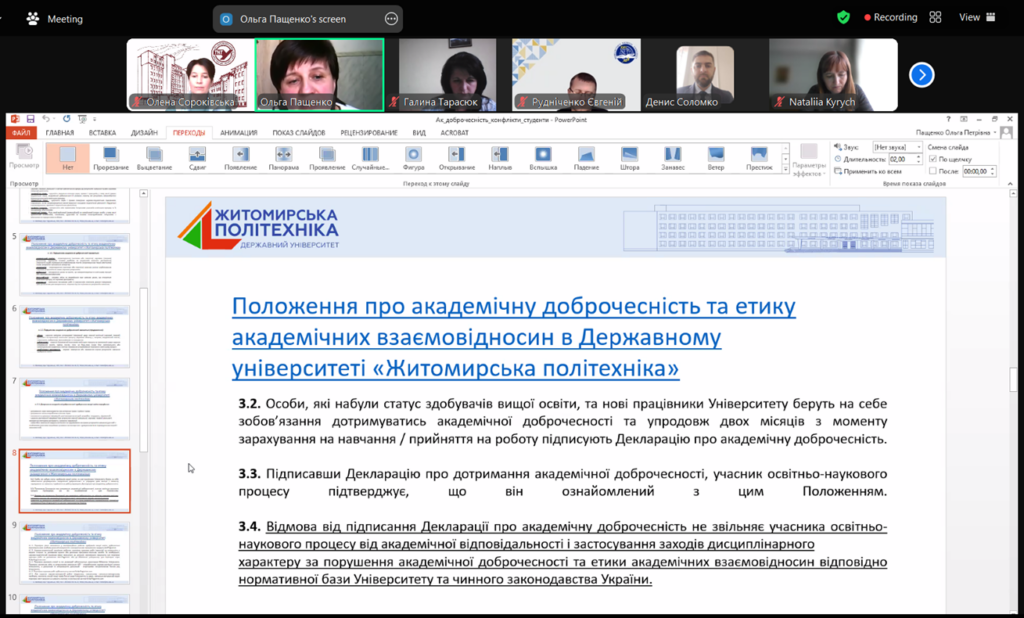Open the Звук sound dropdown
Image resolution: width=1024 pixels, height=618 pixels.
897,147
